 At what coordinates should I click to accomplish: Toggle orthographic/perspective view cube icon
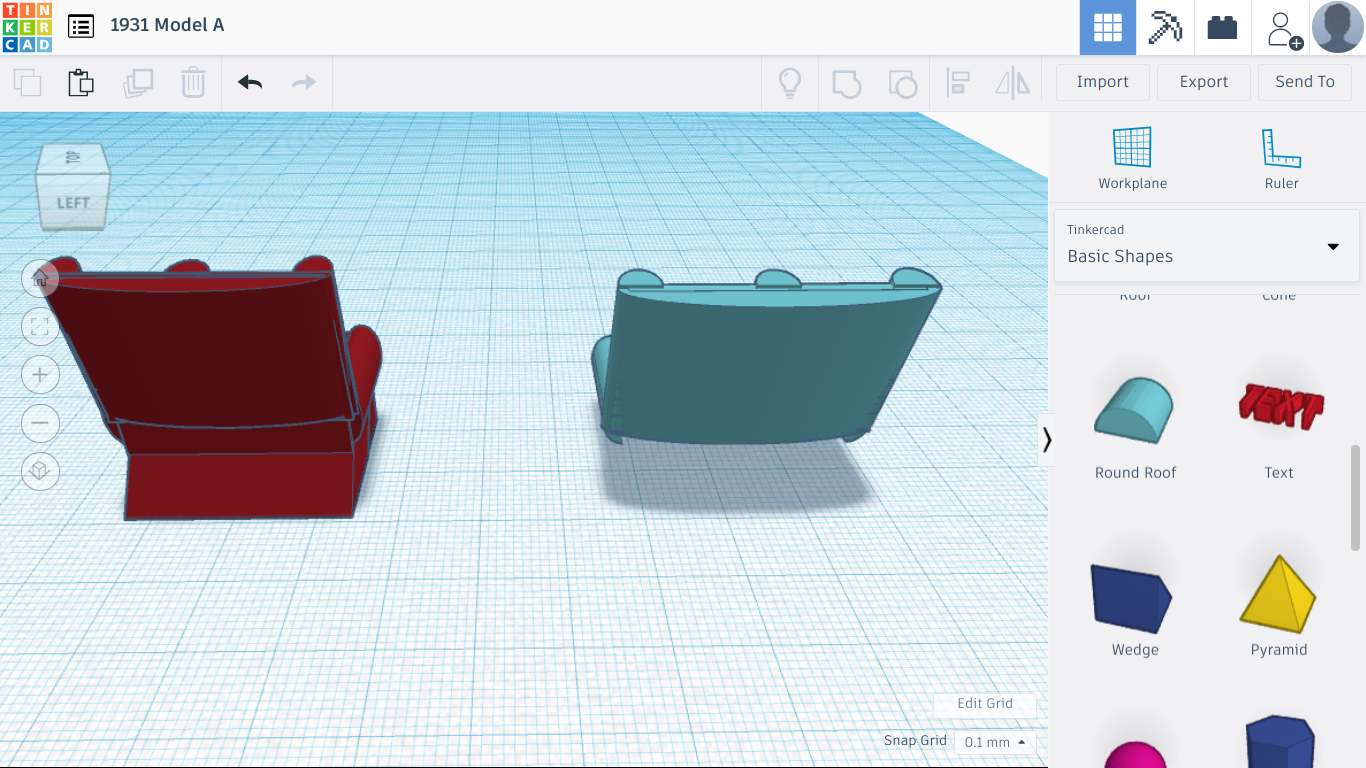click(40, 471)
